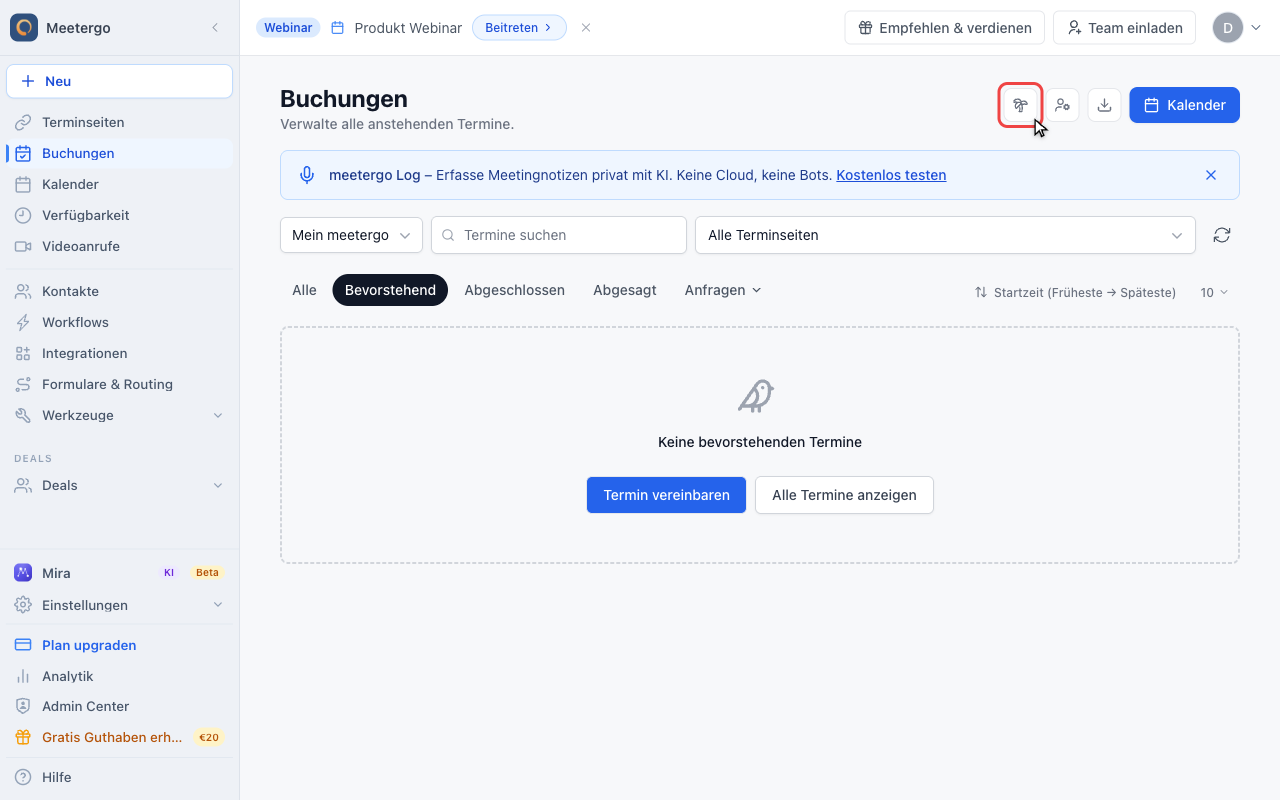Focus the Termine suchen search field
Image resolution: width=1280 pixels, height=800 pixels.
tap(559, 235)
